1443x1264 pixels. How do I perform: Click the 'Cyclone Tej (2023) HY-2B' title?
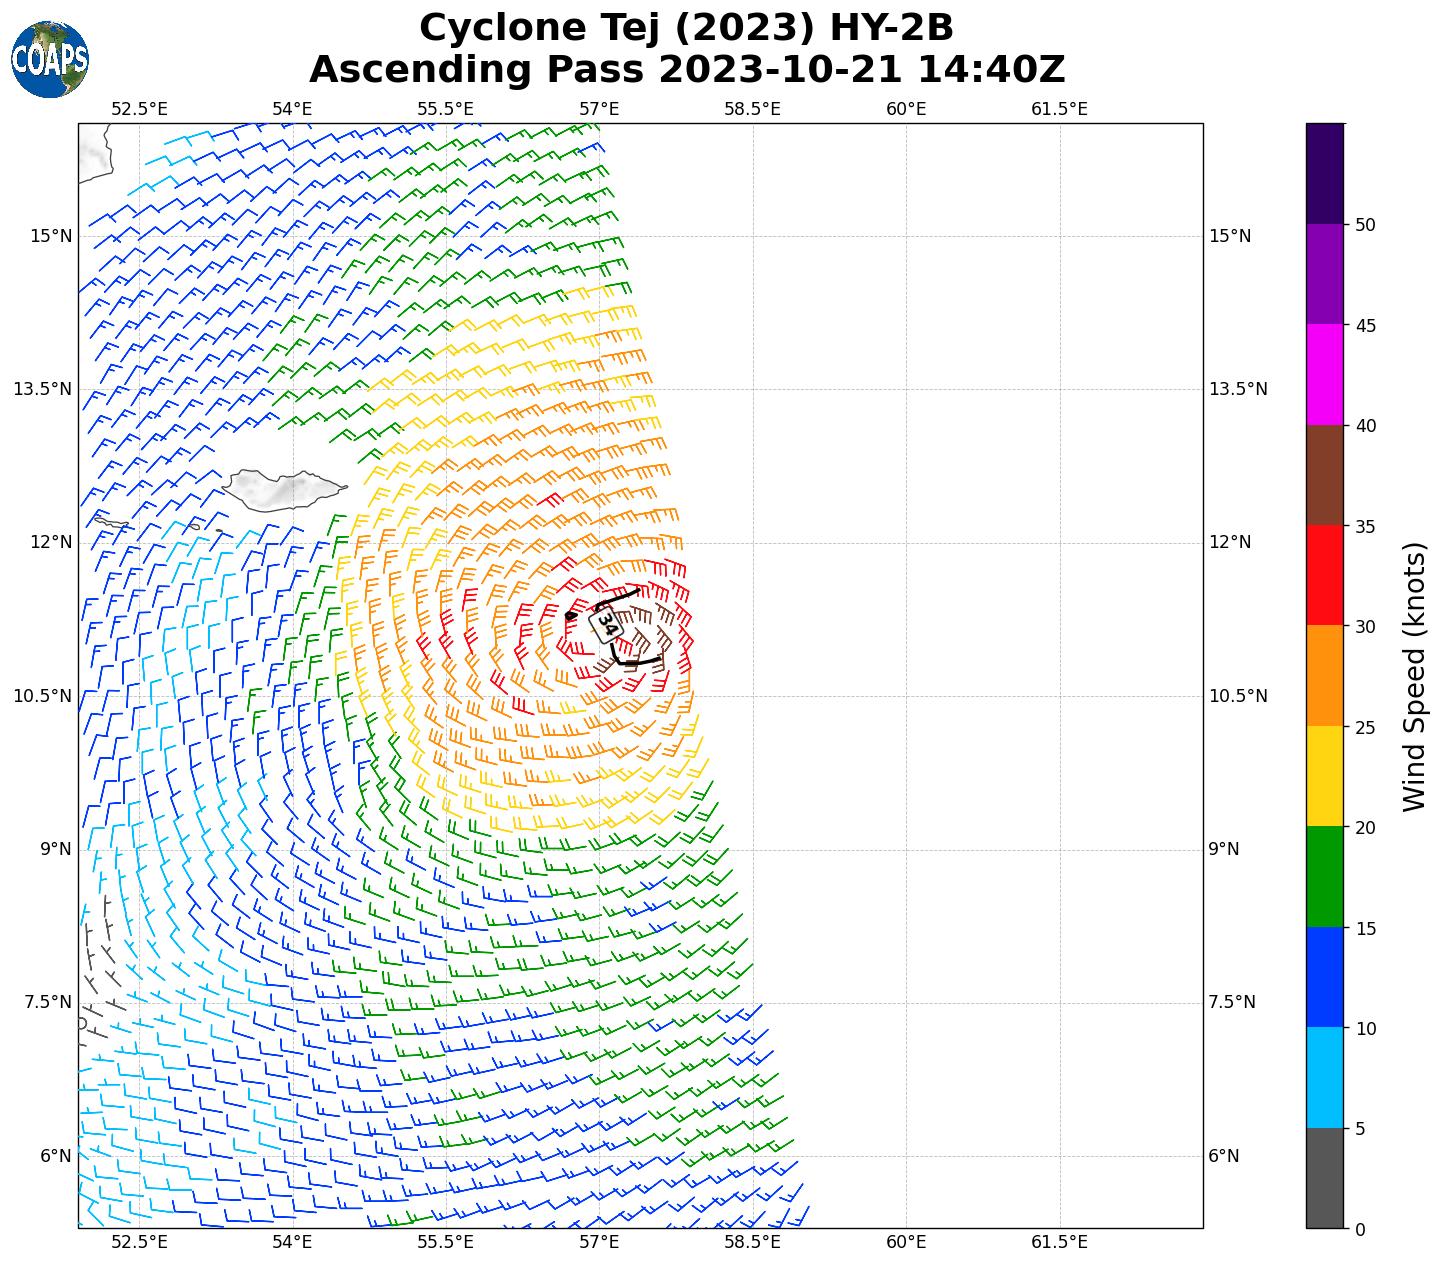[687, 28]
